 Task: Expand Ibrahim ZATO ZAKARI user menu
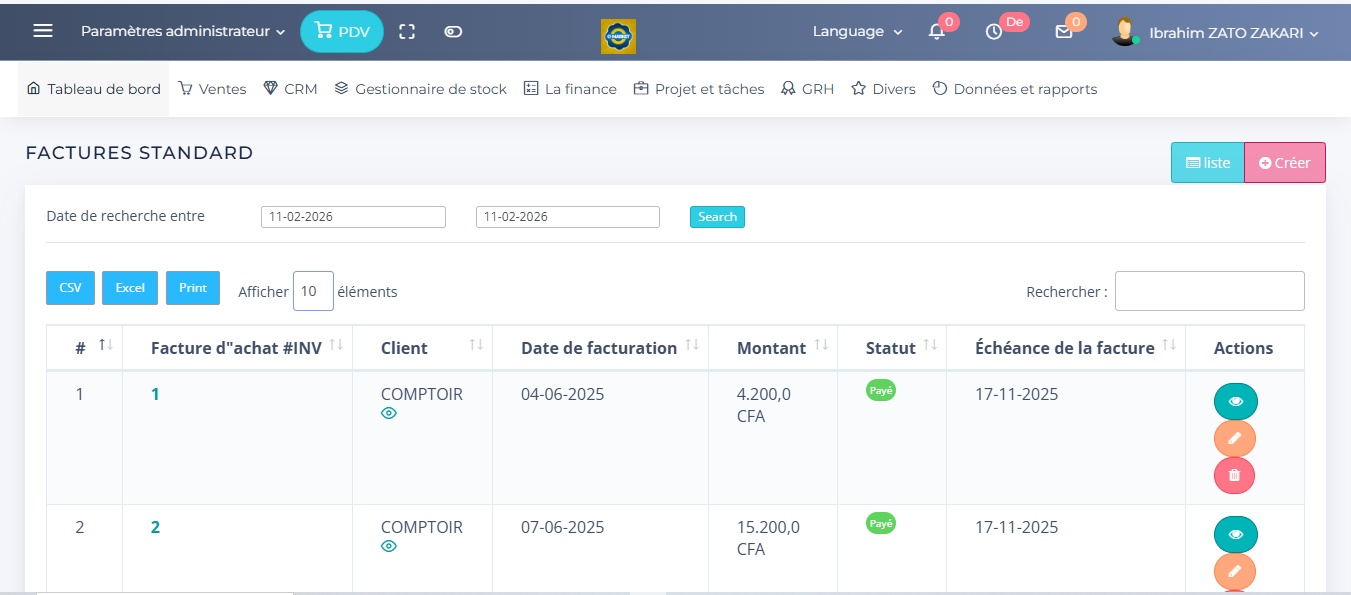(1233, 33)
